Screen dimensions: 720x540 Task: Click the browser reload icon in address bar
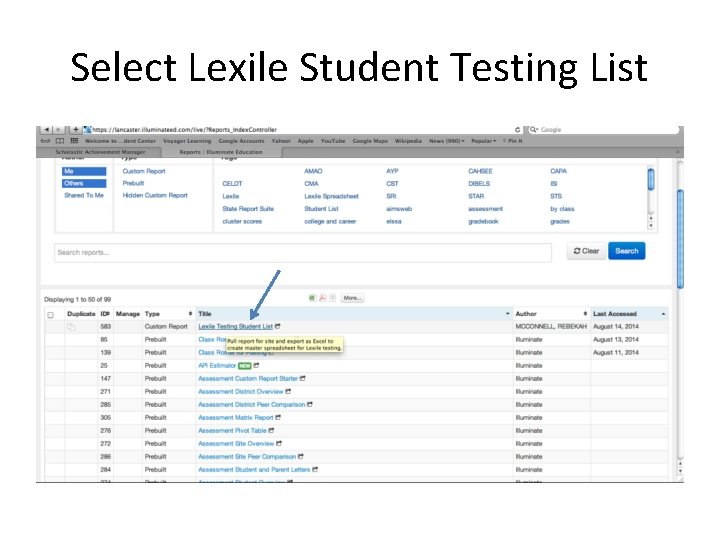[x=517, y=130]
